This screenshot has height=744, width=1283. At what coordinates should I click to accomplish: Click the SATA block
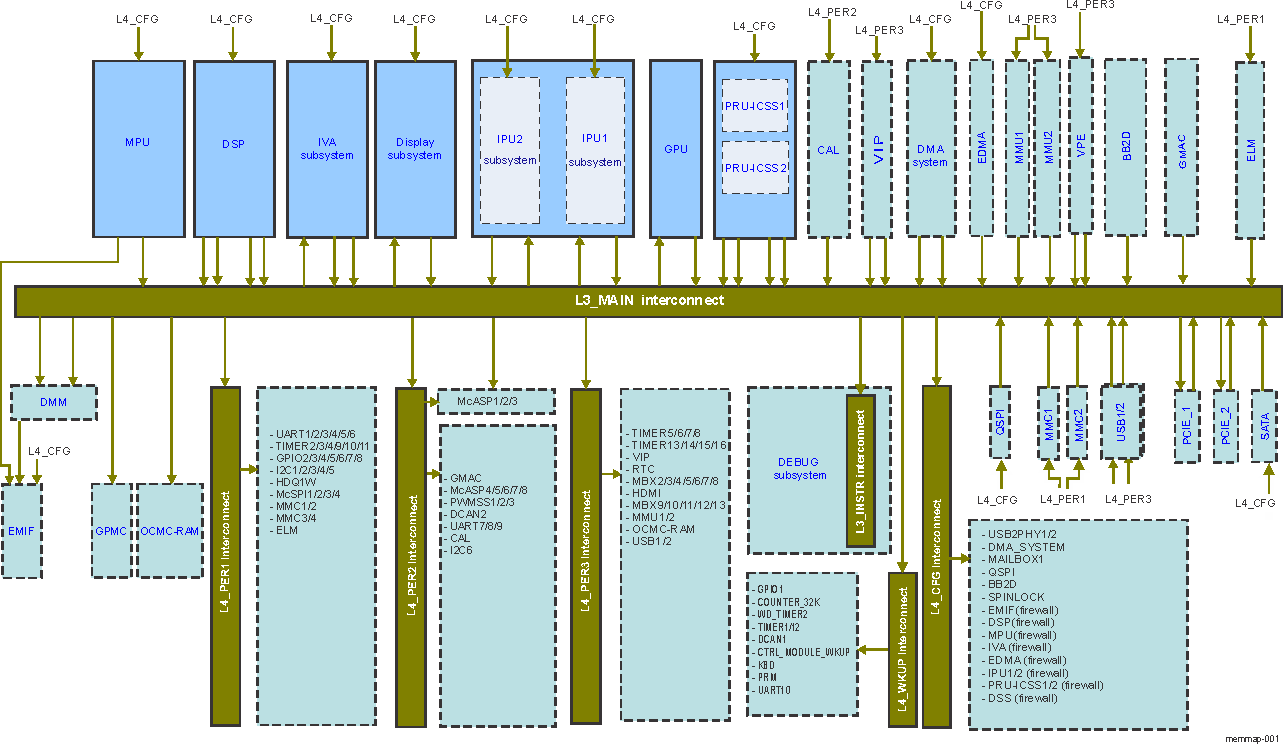pos(1264,424)
